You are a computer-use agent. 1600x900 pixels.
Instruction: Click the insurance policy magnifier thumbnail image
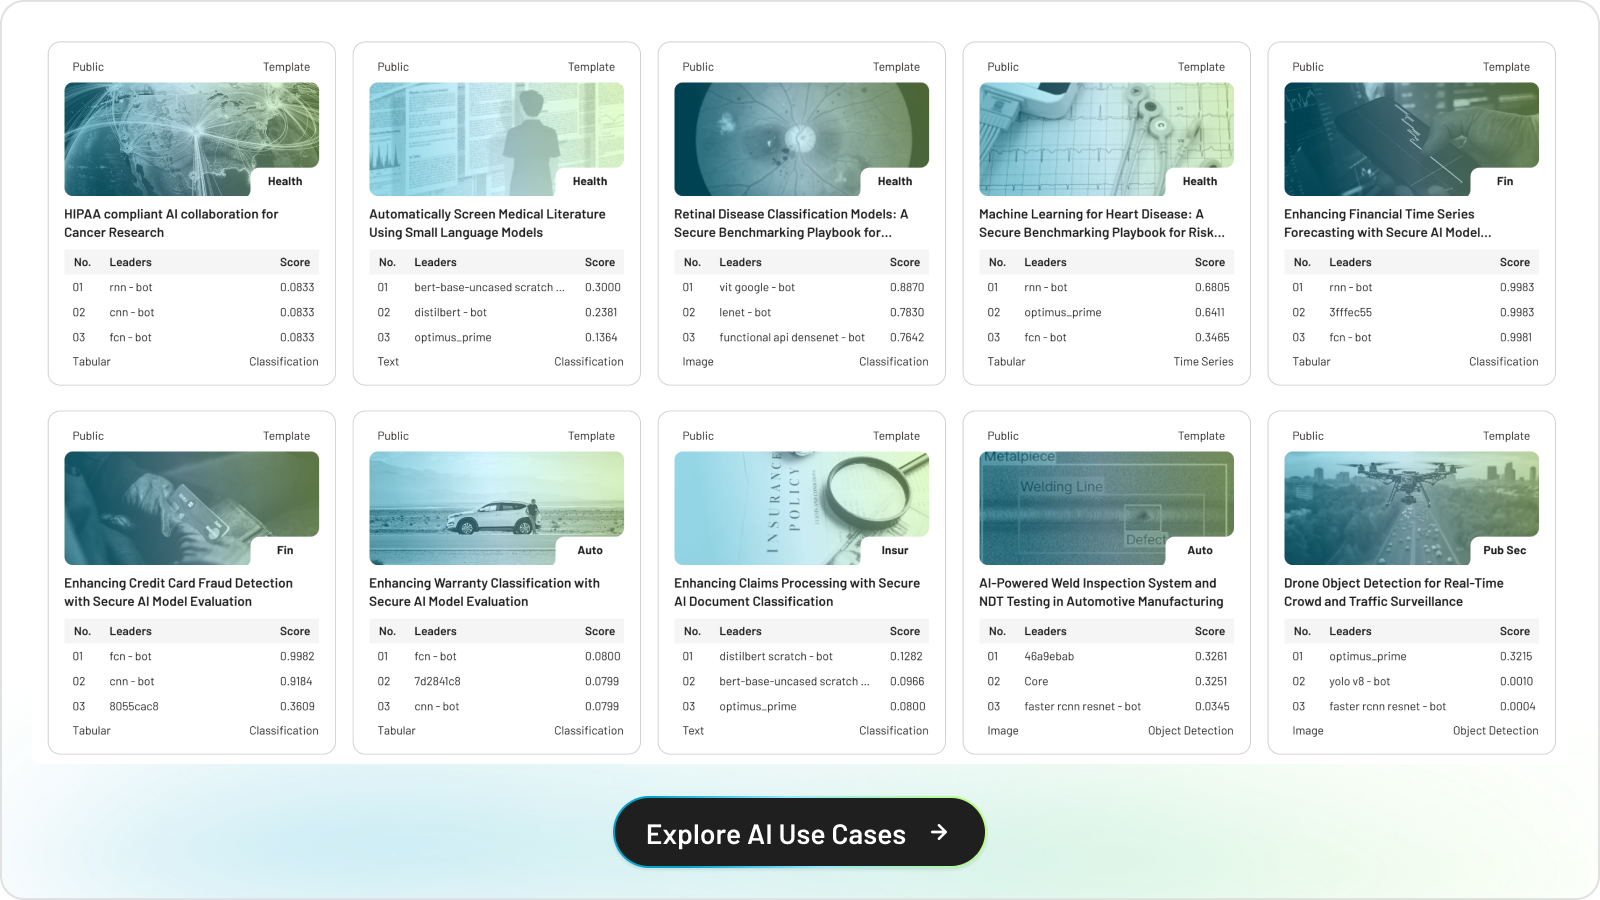tap(800, 508)
